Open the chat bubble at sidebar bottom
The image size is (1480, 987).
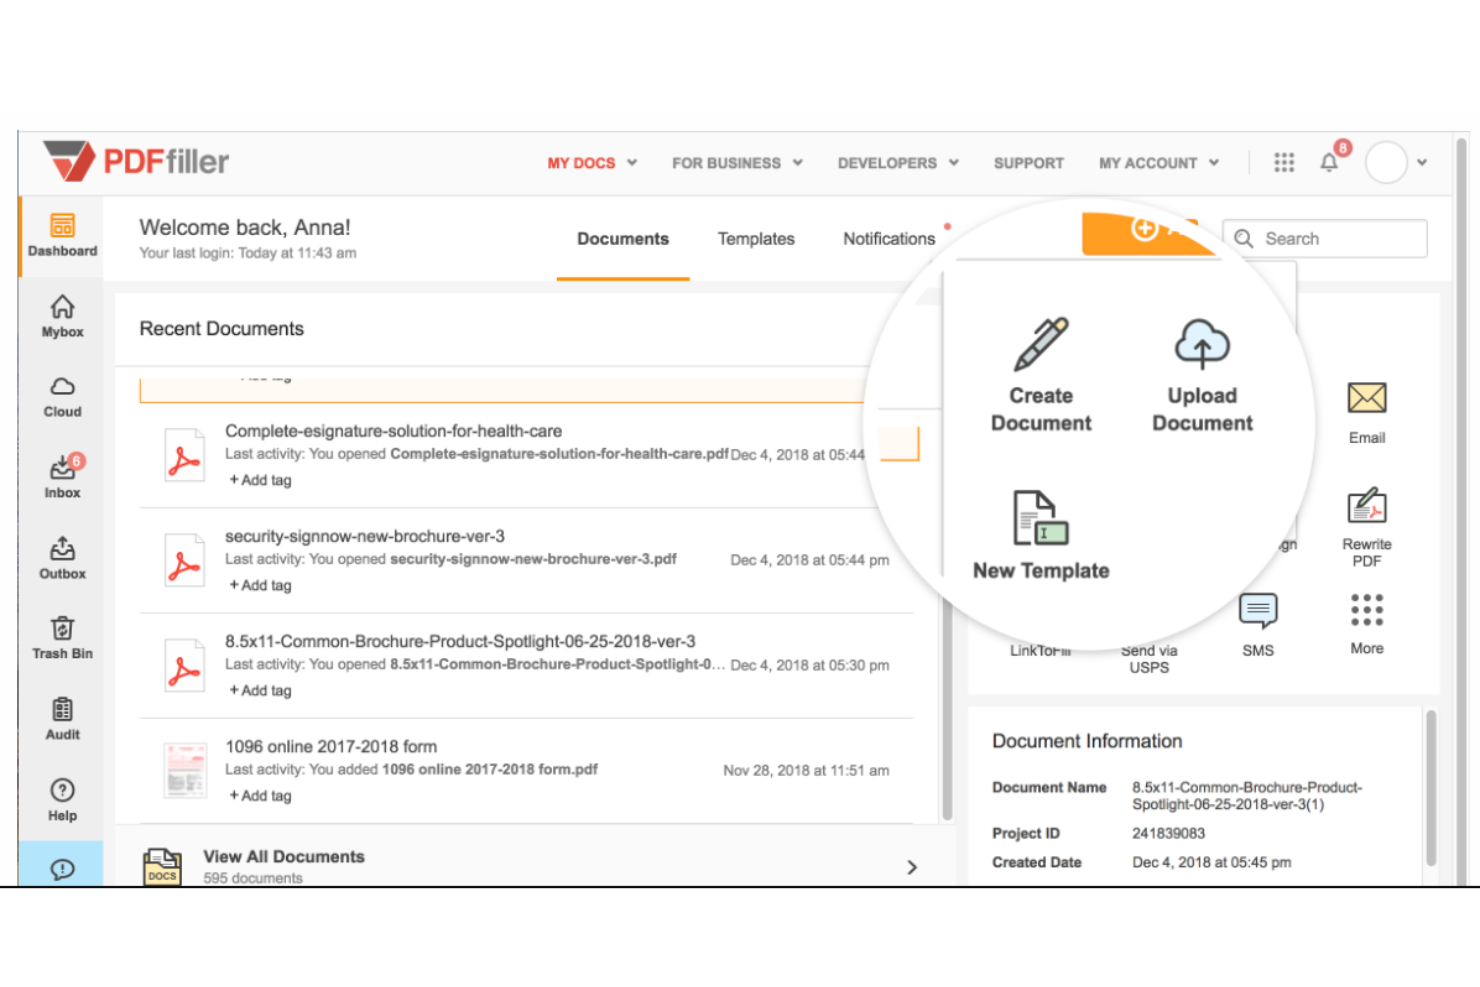click(62, 868)
